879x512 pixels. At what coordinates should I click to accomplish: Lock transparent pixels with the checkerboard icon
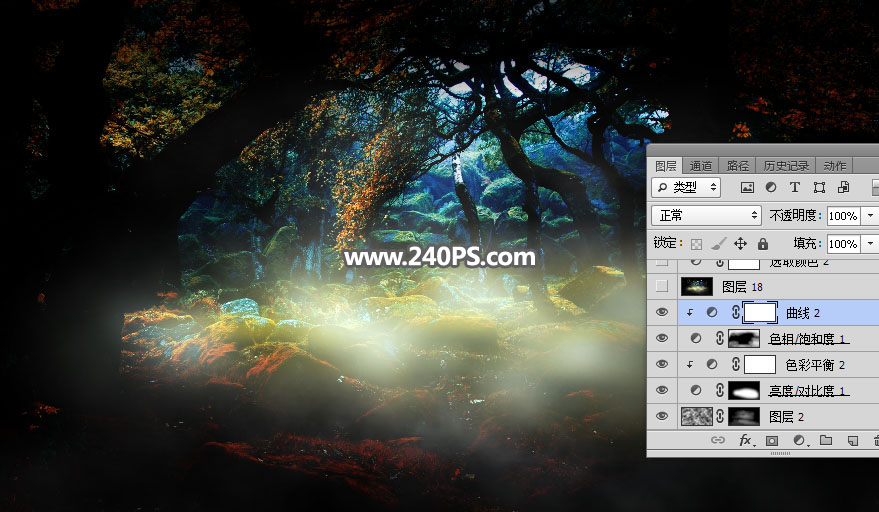[x=696, y=244]
